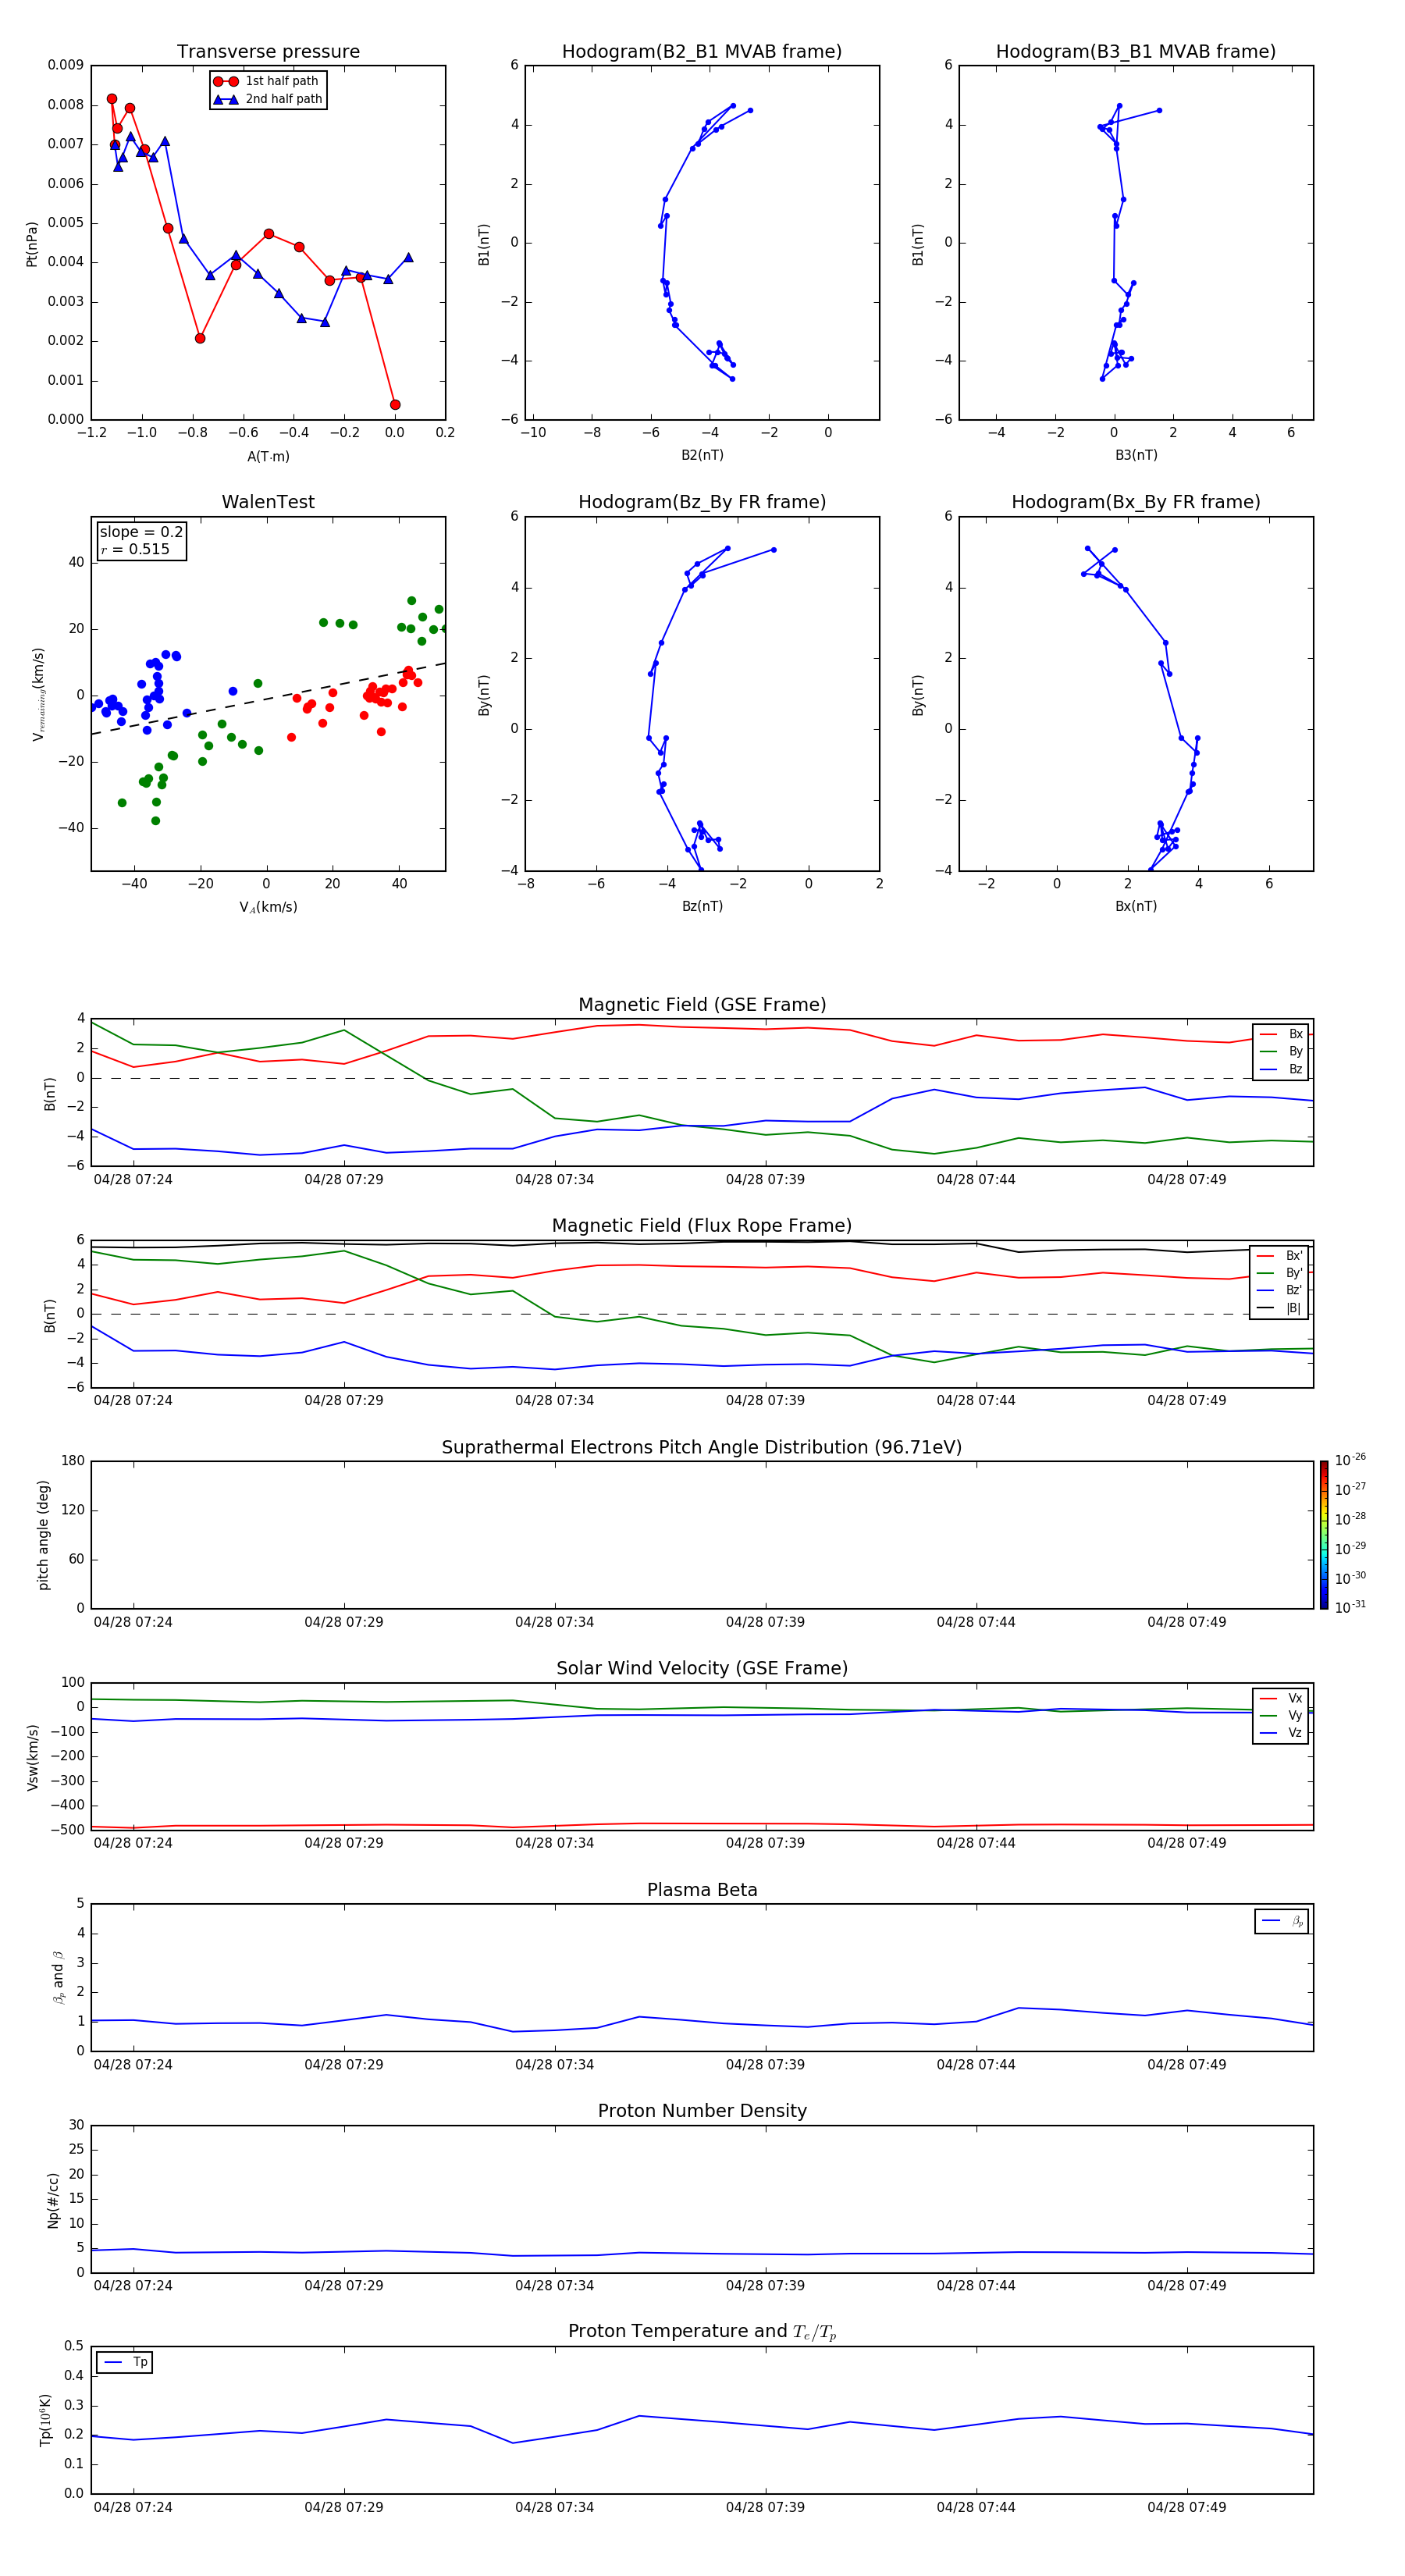
Task: Click the Vz legend entry in velocity plot
Action: click(x=1281, y=1733)
